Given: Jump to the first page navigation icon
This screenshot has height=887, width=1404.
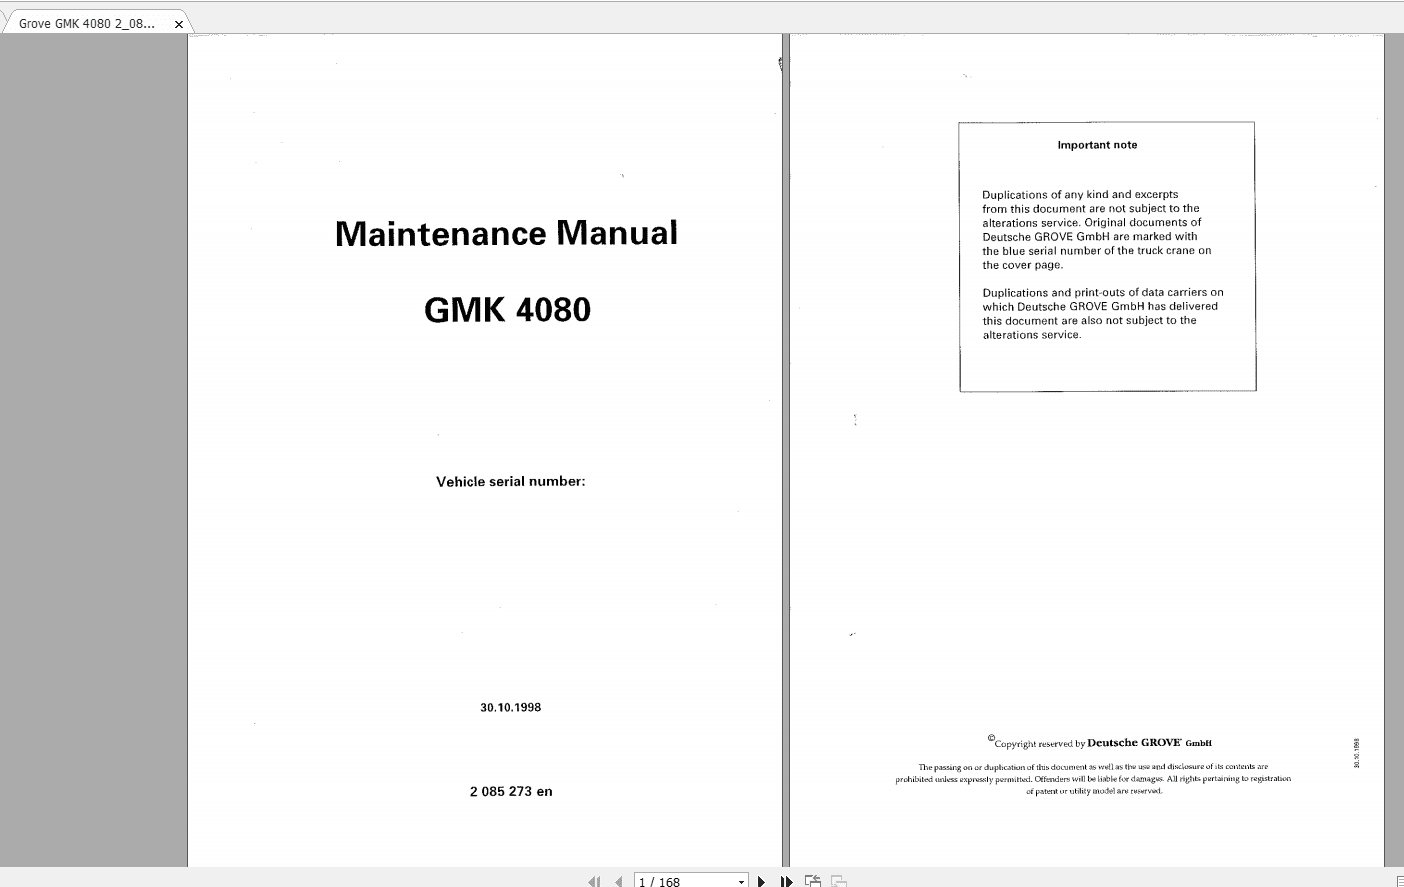Looking at the screenshot, I should (x=595, y=881).
